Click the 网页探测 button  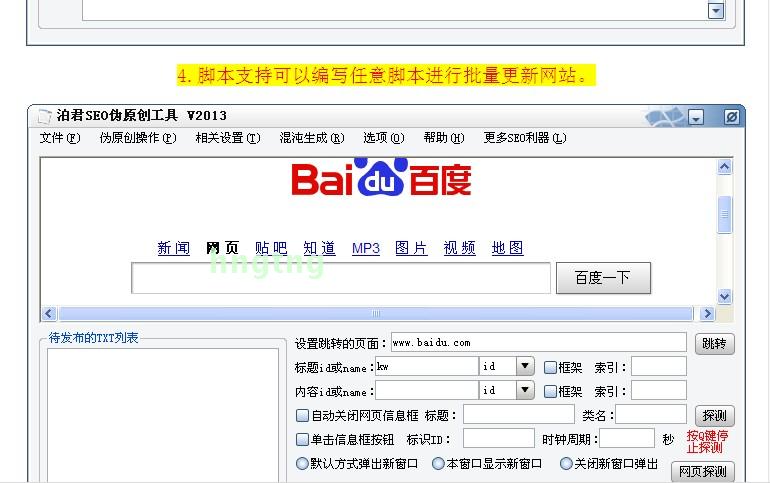click(703, 472)
